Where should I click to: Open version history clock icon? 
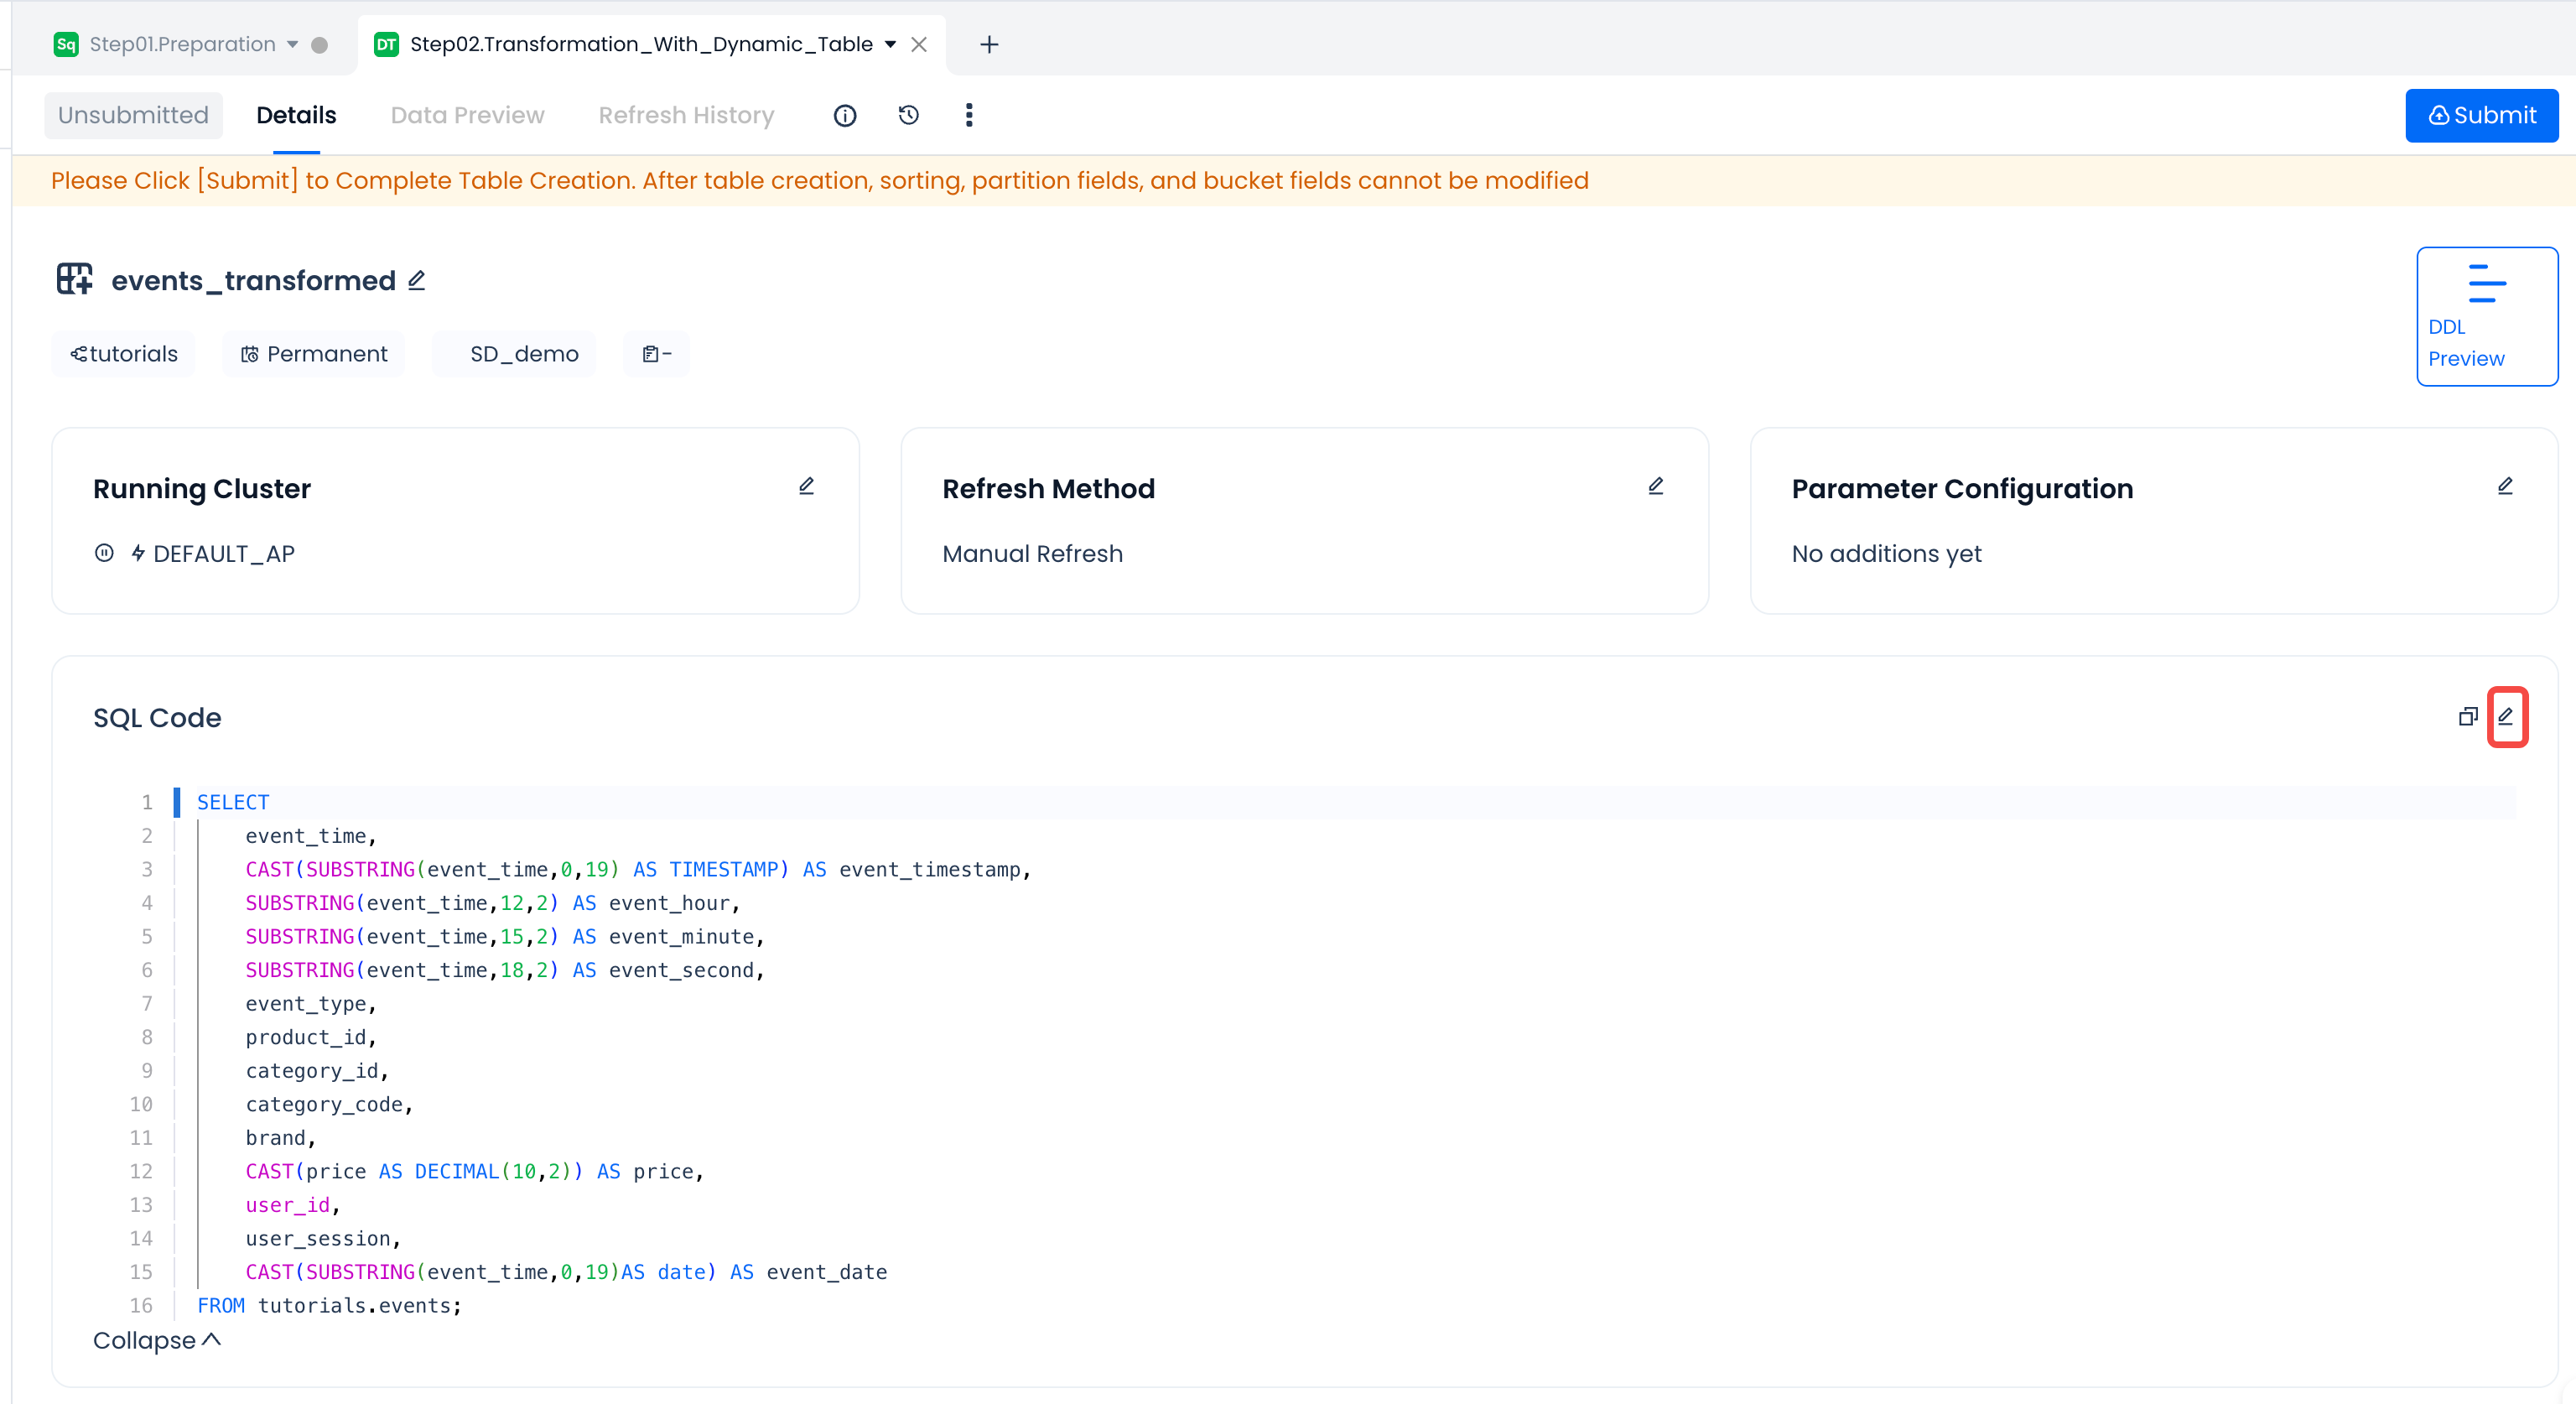point(908,116)
